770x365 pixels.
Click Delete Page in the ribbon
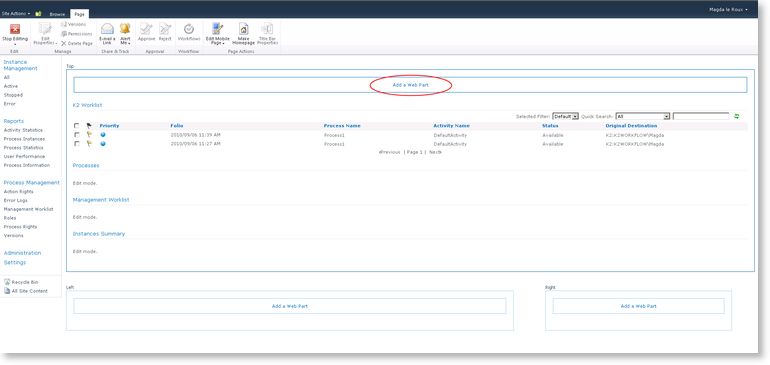tap(76, 43)
